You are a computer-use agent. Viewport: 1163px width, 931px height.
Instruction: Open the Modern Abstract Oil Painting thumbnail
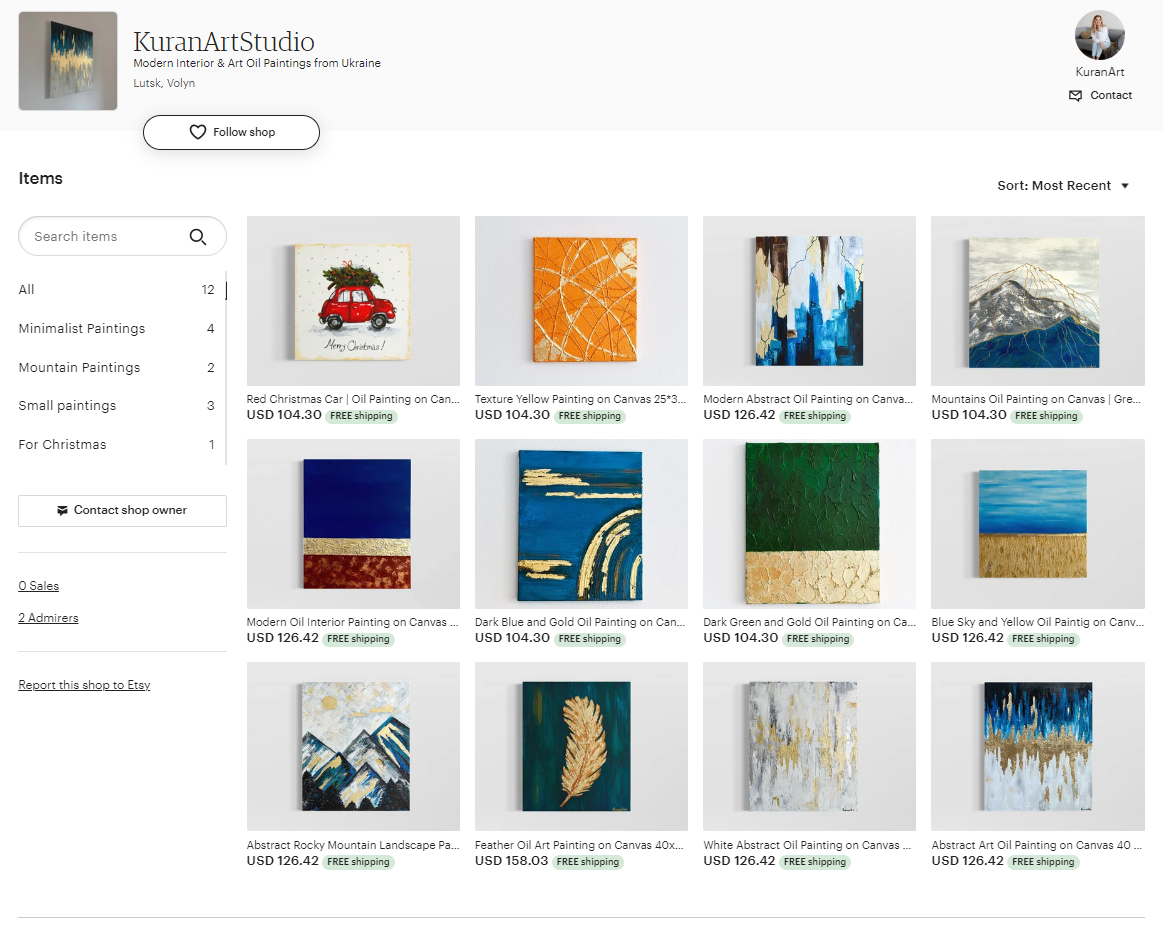(809, 300)
